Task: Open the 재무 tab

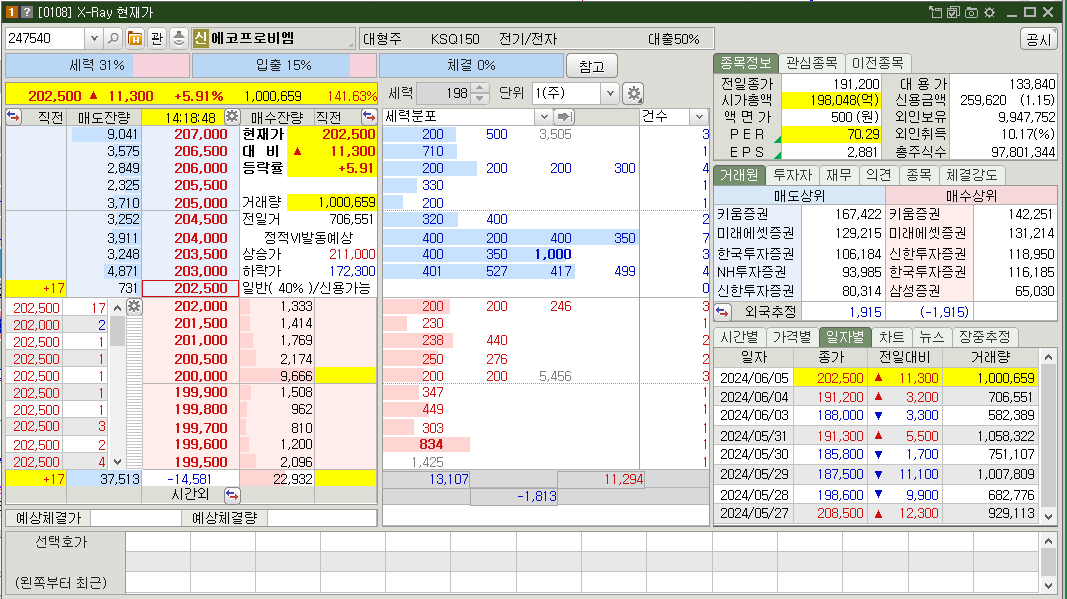Action: click(838, 175)
